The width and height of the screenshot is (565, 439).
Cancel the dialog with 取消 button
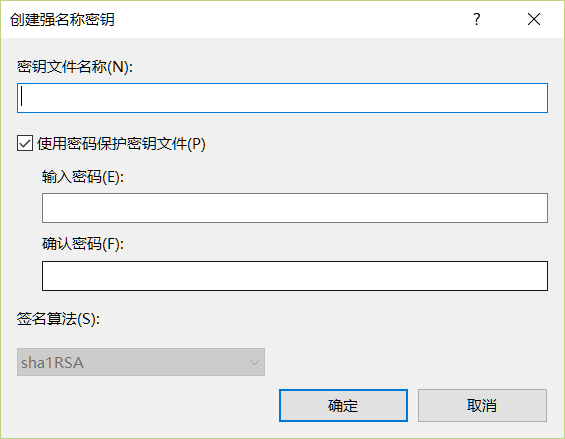482,405
